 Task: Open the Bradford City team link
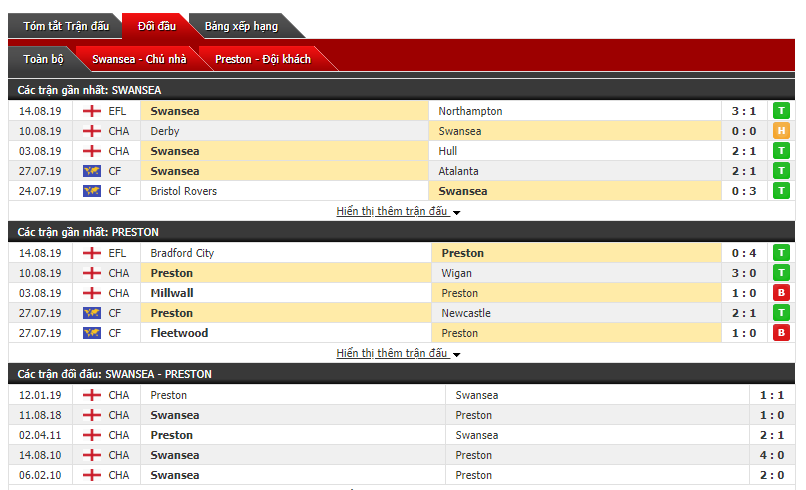[x=182, y=253]
